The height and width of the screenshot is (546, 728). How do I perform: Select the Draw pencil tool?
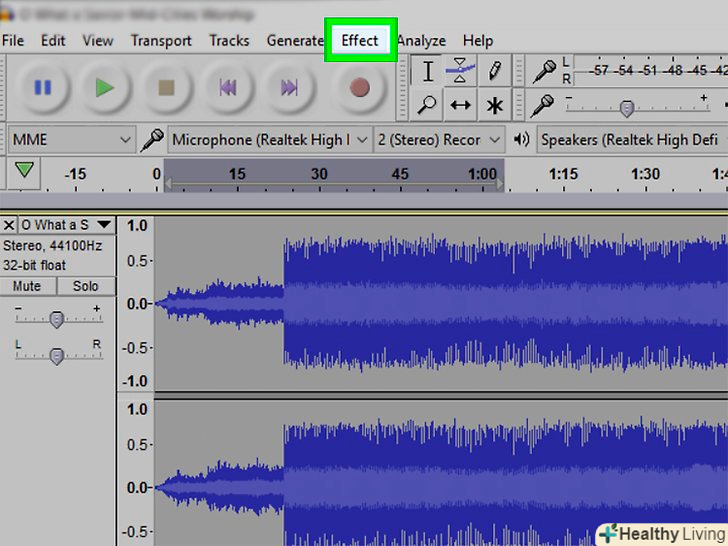pos(494,71)
